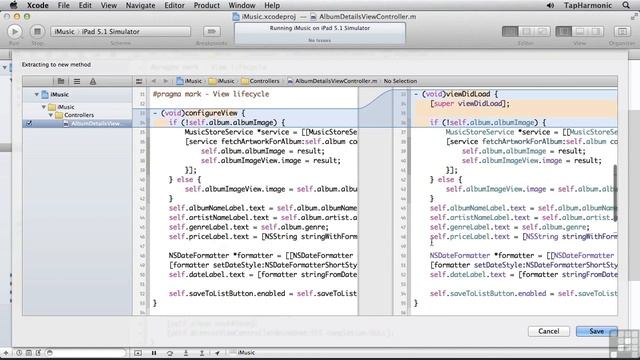Click the step over debug icon

click(170, 353)
